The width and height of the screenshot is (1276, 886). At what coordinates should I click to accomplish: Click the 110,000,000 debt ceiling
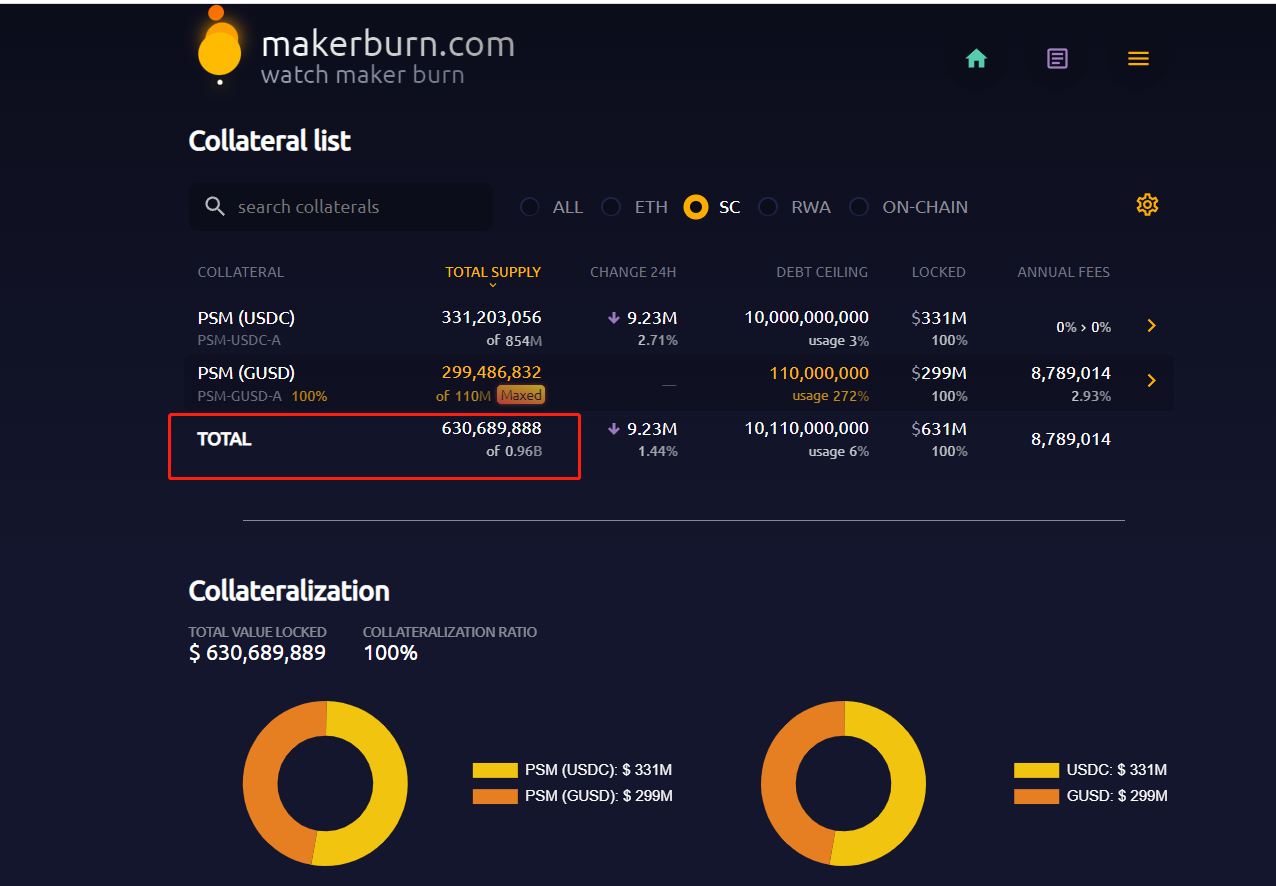click(x=819, y=373)
